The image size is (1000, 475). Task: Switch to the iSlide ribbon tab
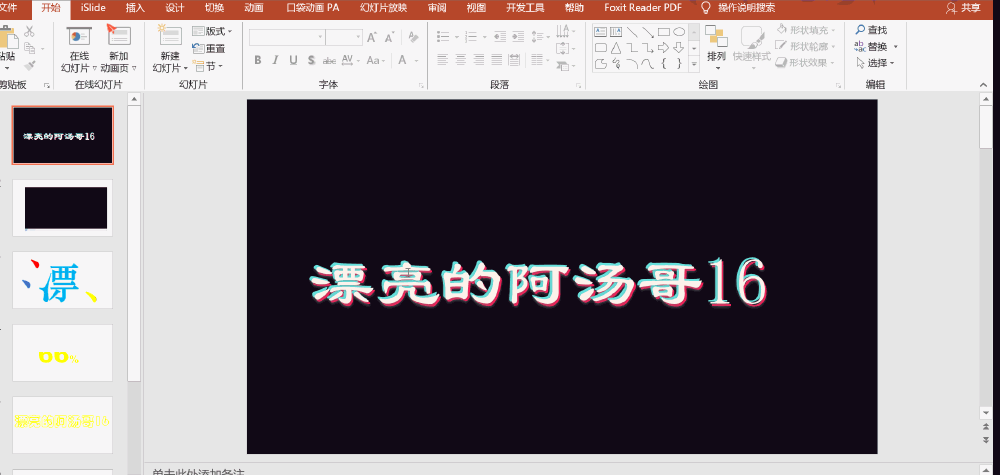pyautogui.click(x=93, y=8)
